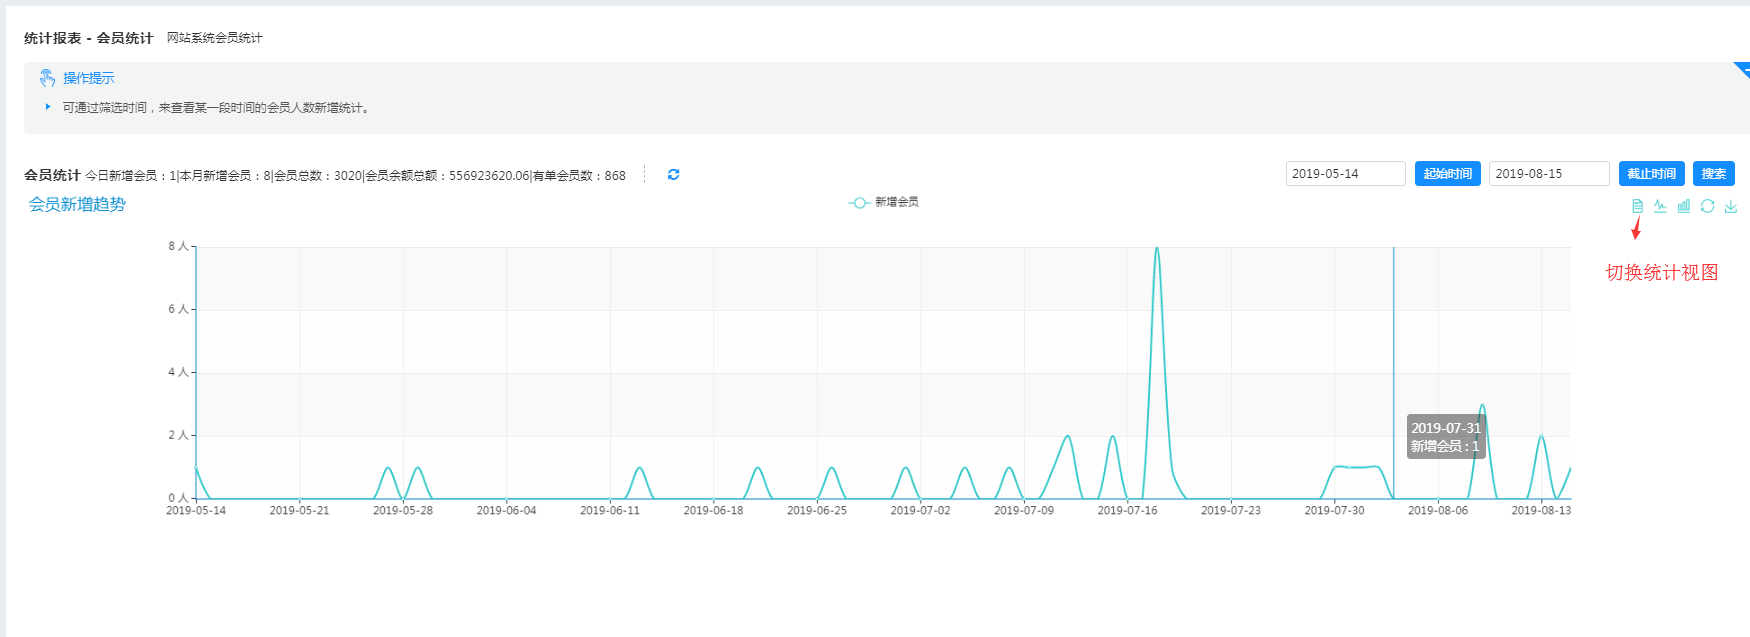Switch chart to line view
The width and height of the screenshot is (1750, 637).
point(1660,206)
